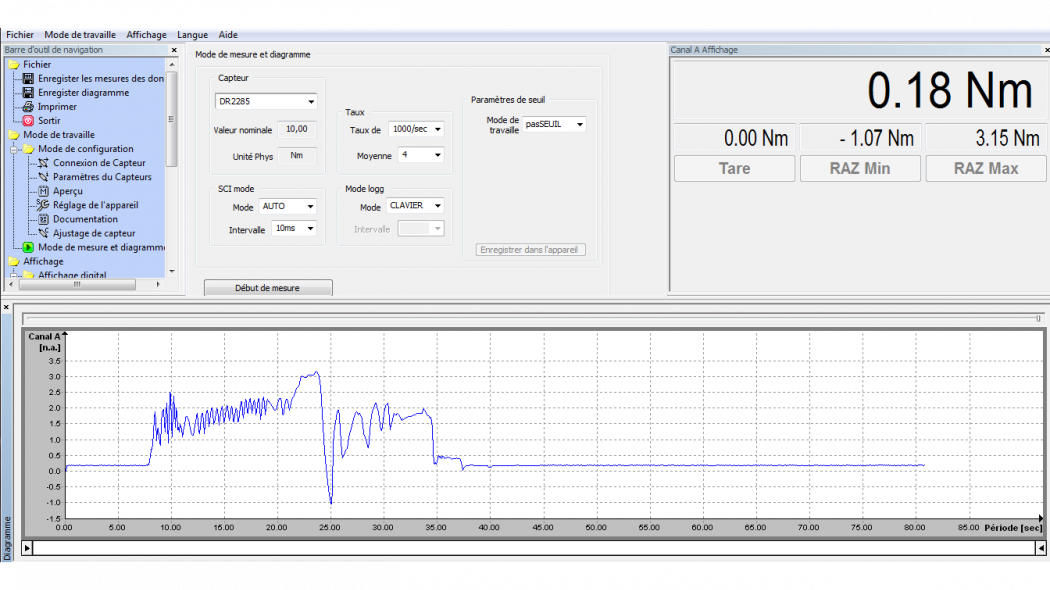Click the Mode de configuration folder icon
The image size is (1050, 590).
pos(28,149)
